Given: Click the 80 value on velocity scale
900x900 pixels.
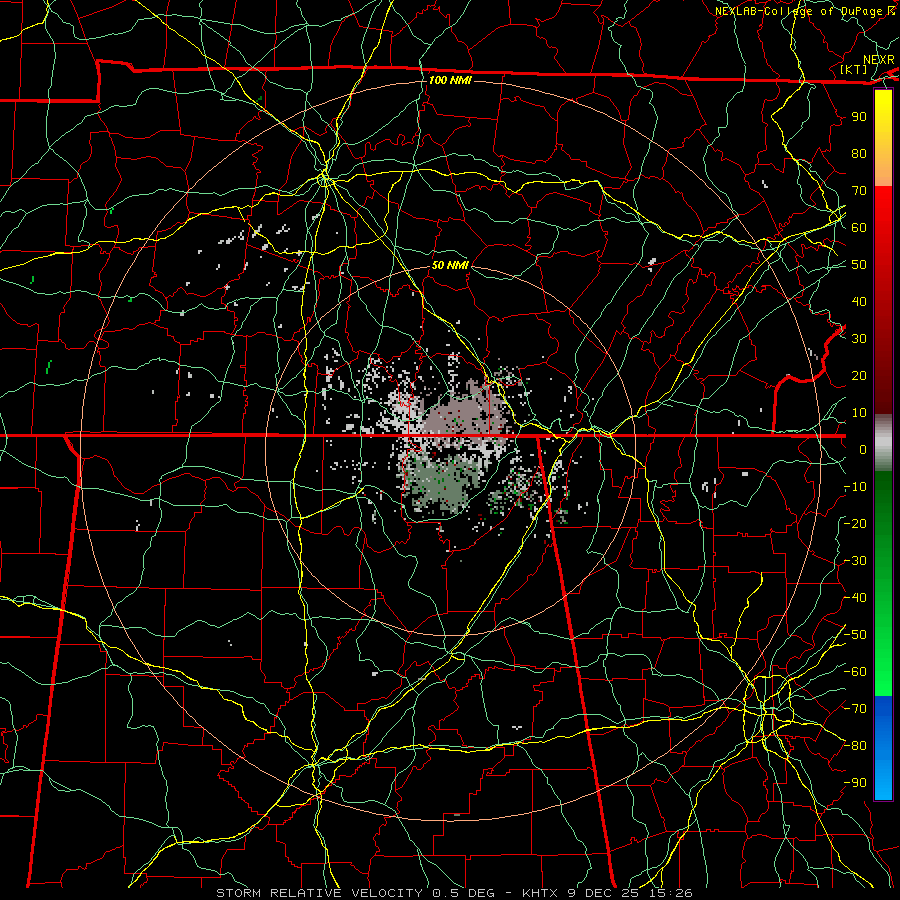Looking at the screenshot, I should (859, 153).
